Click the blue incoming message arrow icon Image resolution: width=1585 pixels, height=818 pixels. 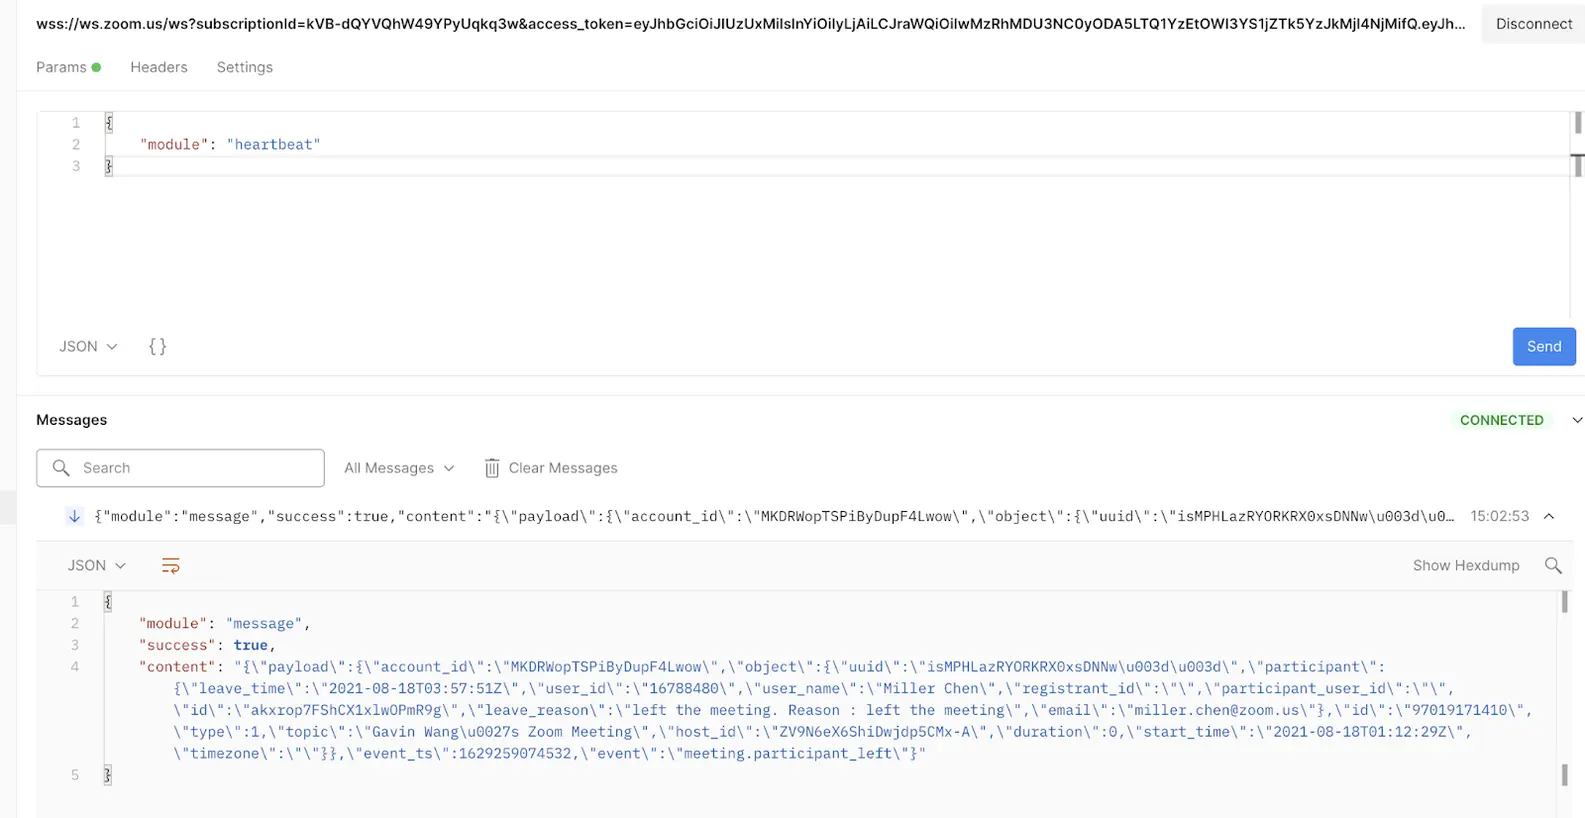(74, 516)
